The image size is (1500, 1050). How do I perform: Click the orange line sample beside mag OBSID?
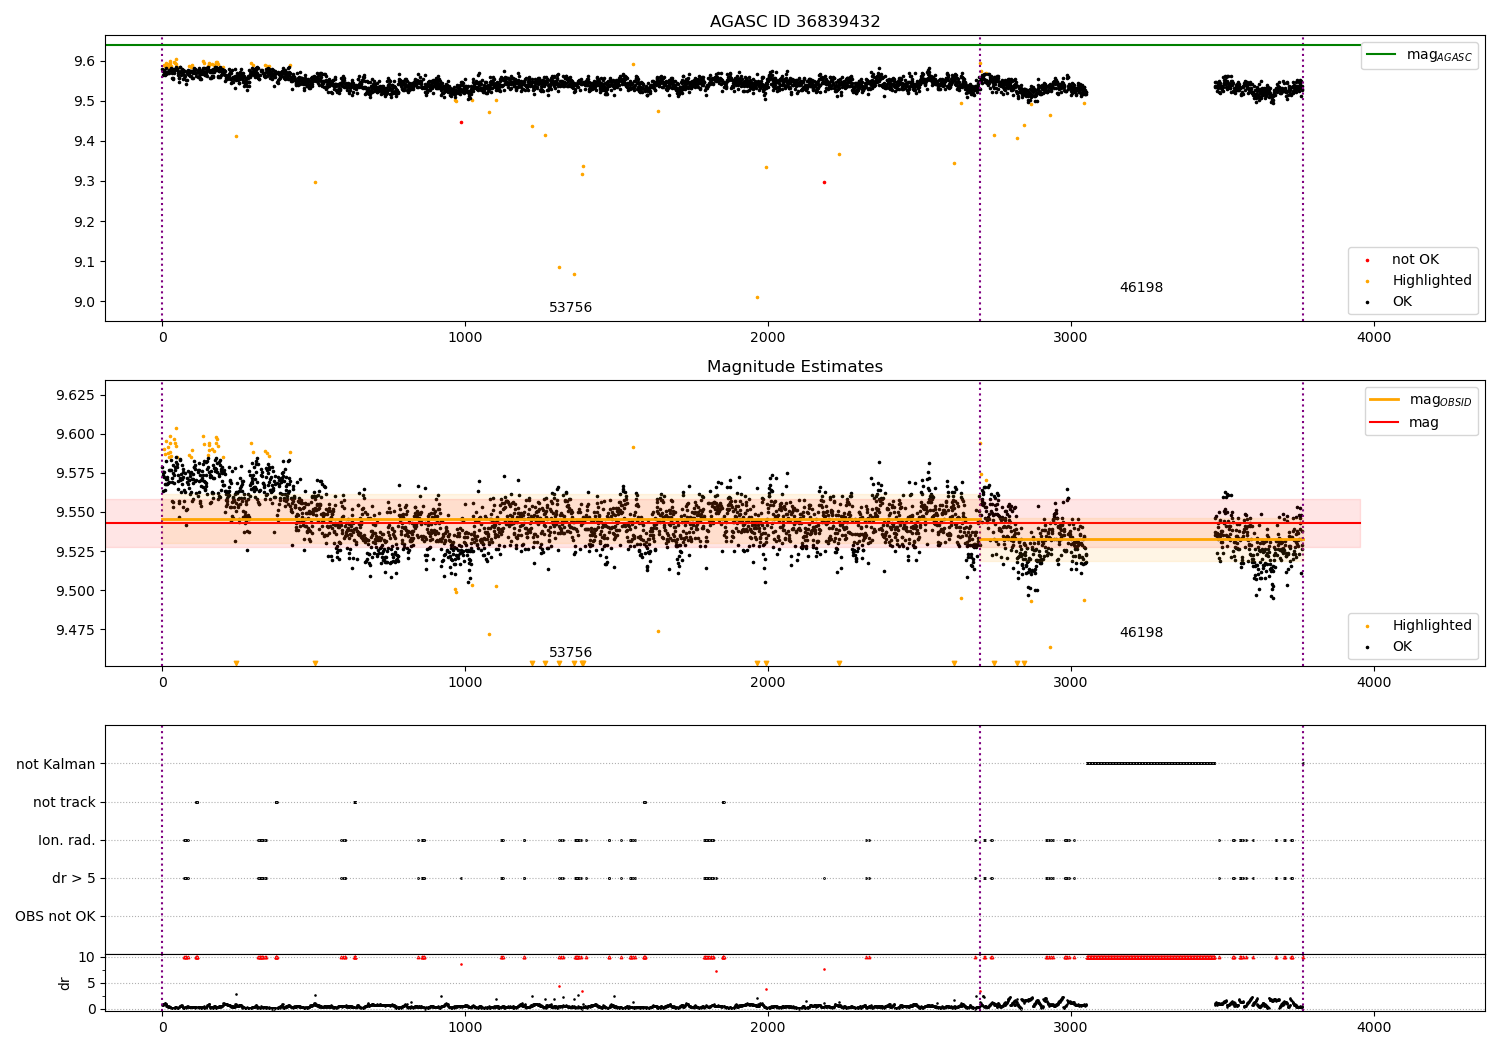click(1385, 400)
